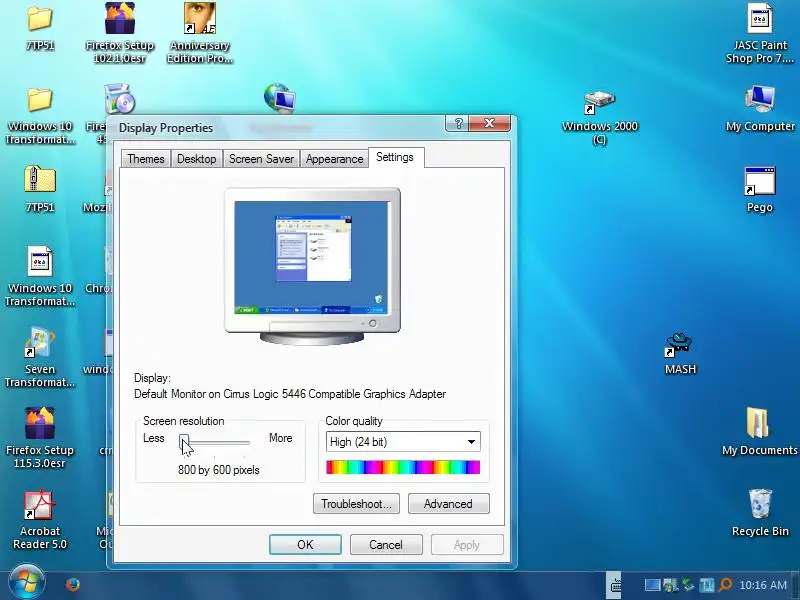The image size is (800, 600).
Task: Open Firefox Setup 102.1.0esr installer icon
Action: pos(120,18)
